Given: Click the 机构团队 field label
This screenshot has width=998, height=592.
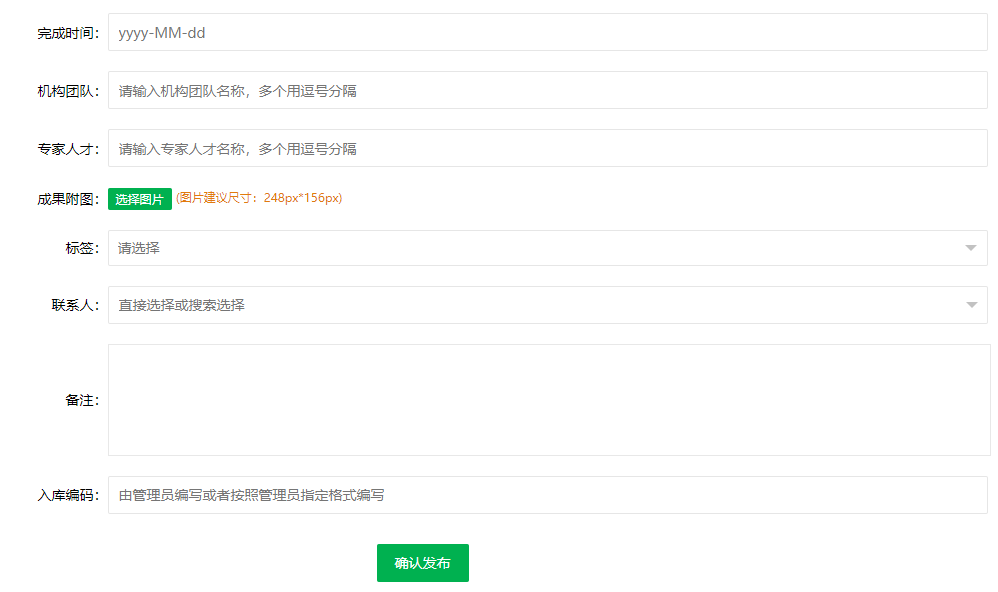Looking at the screenshot, I should 68,91.
